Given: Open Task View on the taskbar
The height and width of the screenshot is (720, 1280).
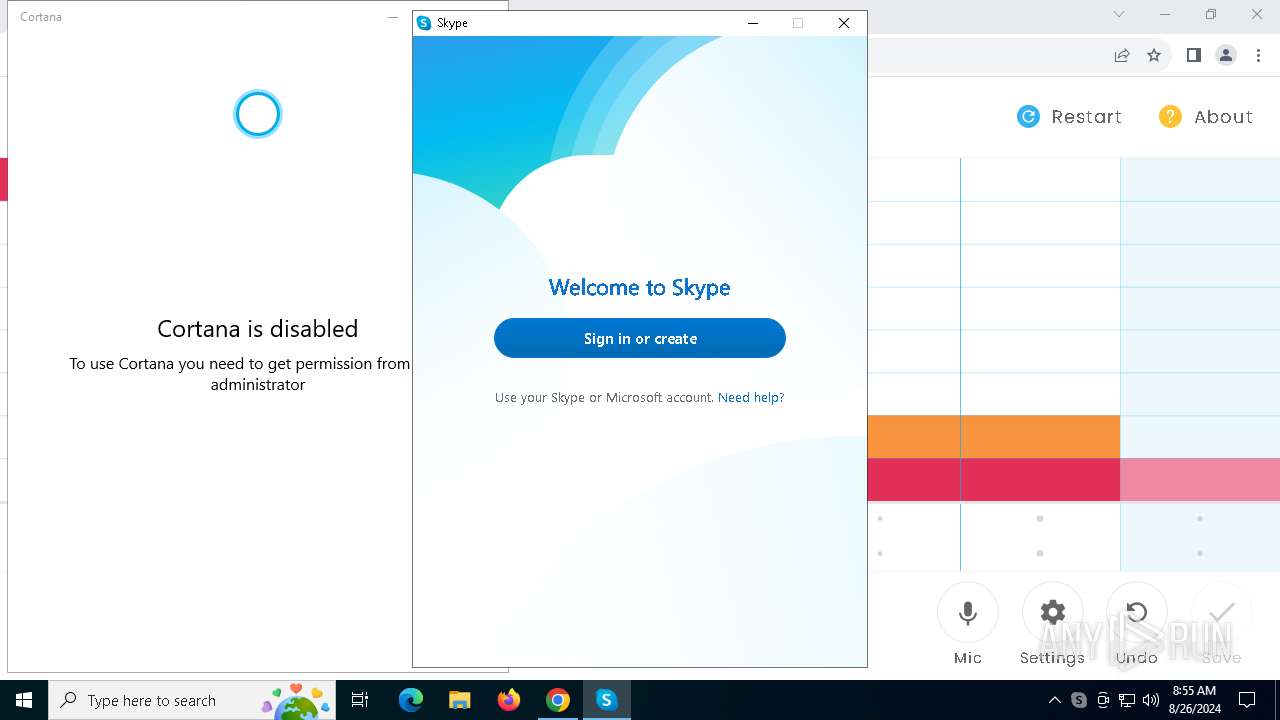Looking at the screenshot, I should click(360, 700).
